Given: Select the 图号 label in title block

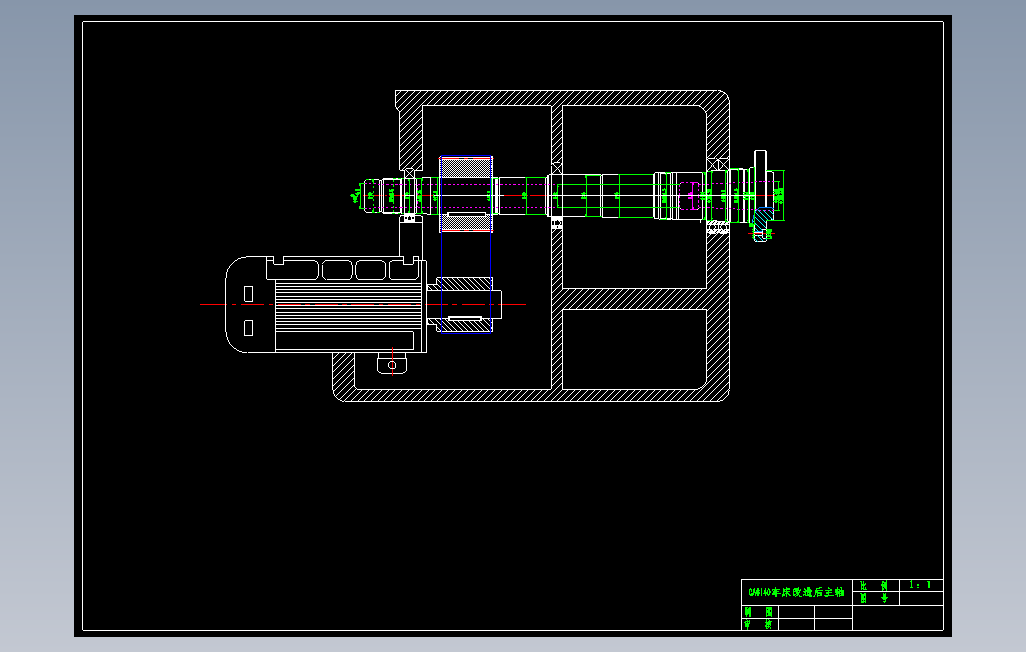Looking at the screenshot, I should [x=874, y=598].
